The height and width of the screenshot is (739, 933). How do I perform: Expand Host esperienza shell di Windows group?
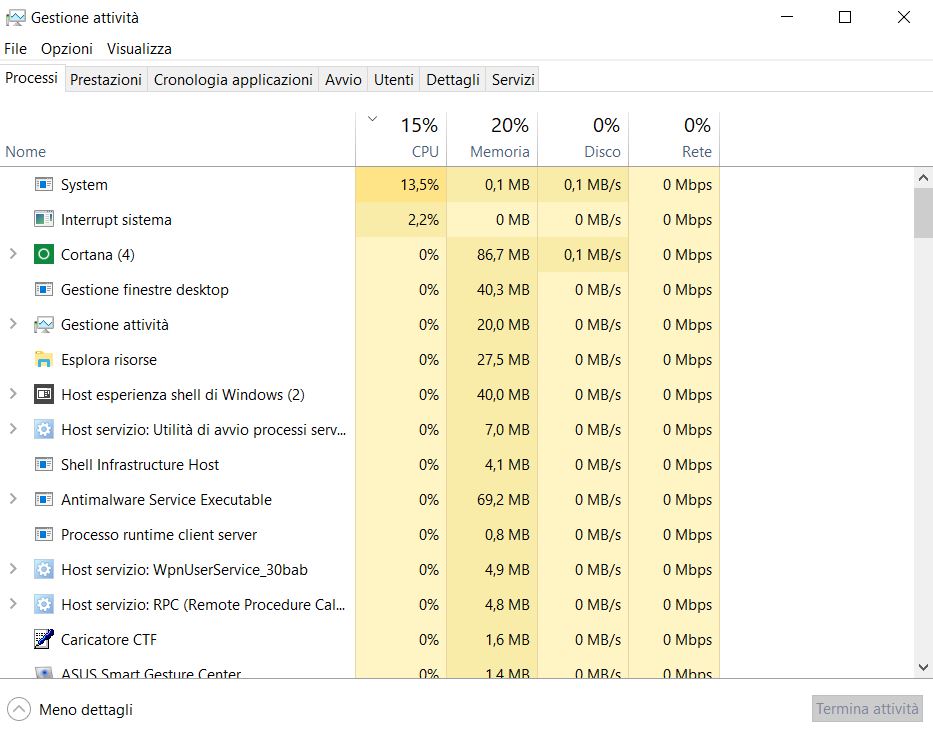click(x=13, y=394)
